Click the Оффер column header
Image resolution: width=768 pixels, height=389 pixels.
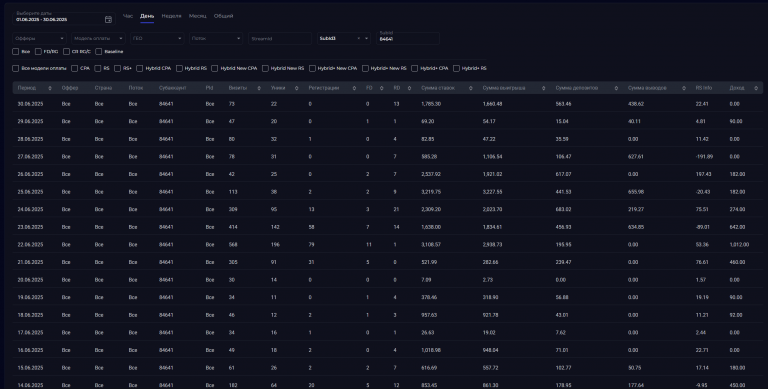pos(70,88)
